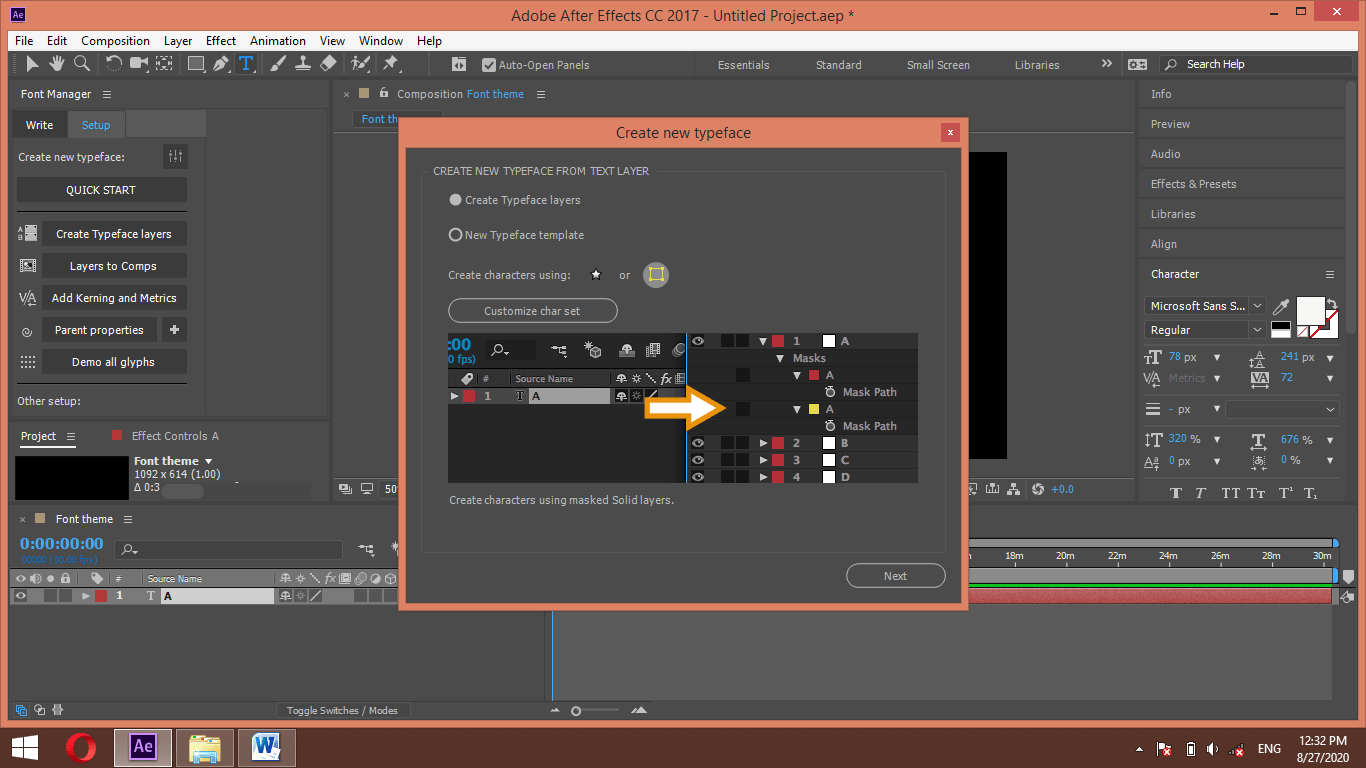Open the font family dropdown showing Microsoft Sans
This screenshot has height=768, width=1366.
coord(1205,307)
